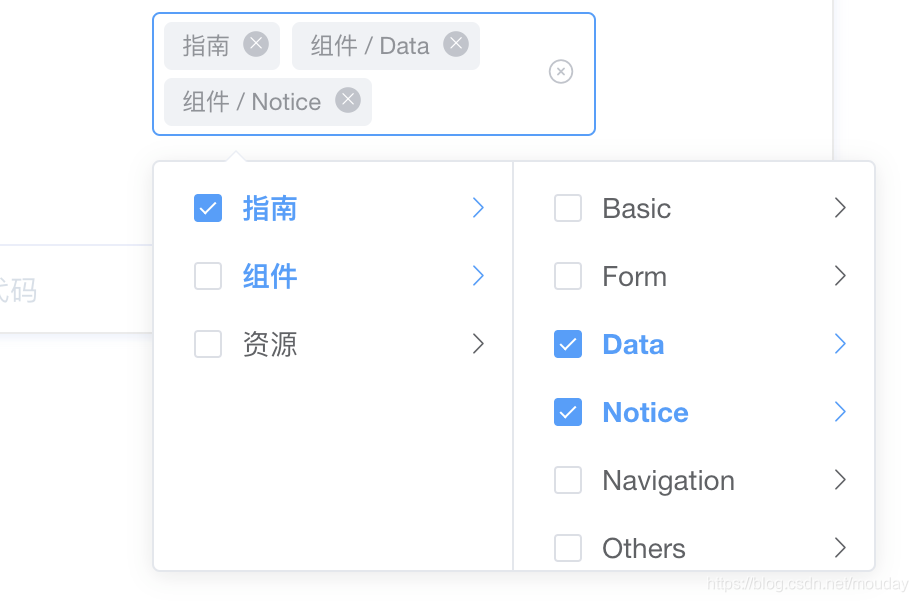Expand the 资源 submenu via its arrow
The height and width of the screenshot is (602, 918).
pos(478,344)
